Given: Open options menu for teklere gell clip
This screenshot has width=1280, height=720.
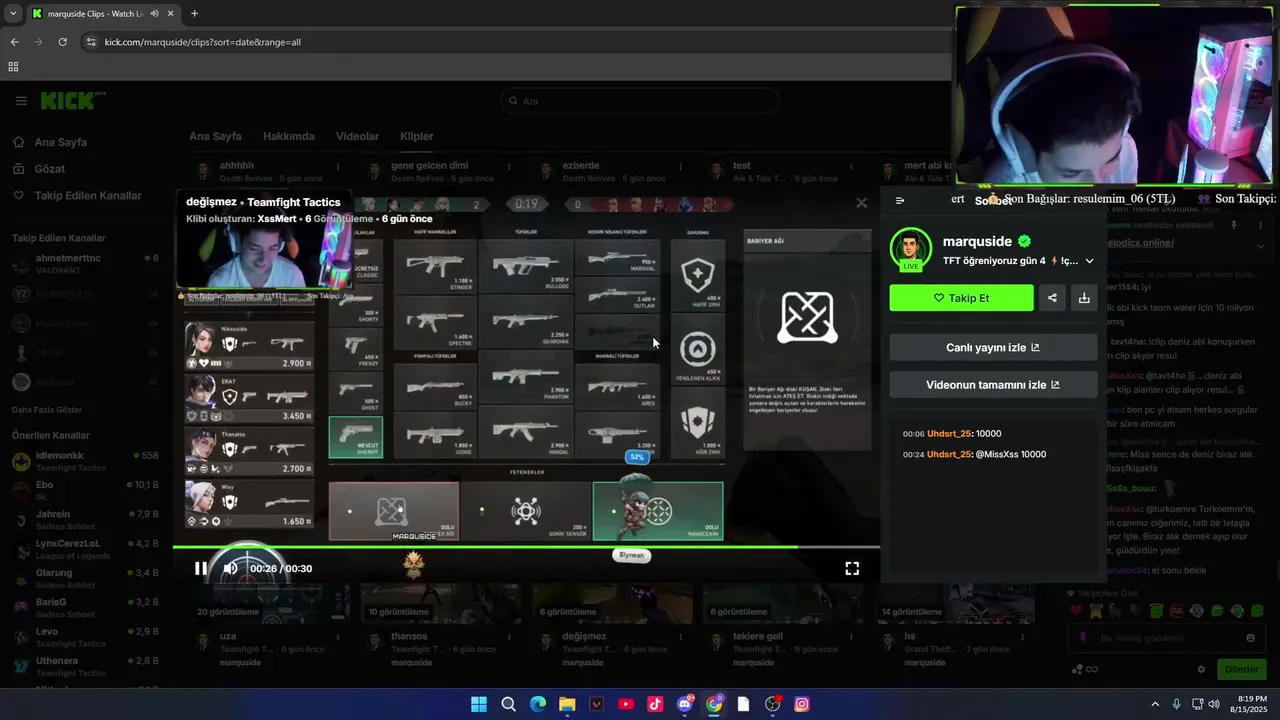Looking at the screenshot, I should pos(852,637).
